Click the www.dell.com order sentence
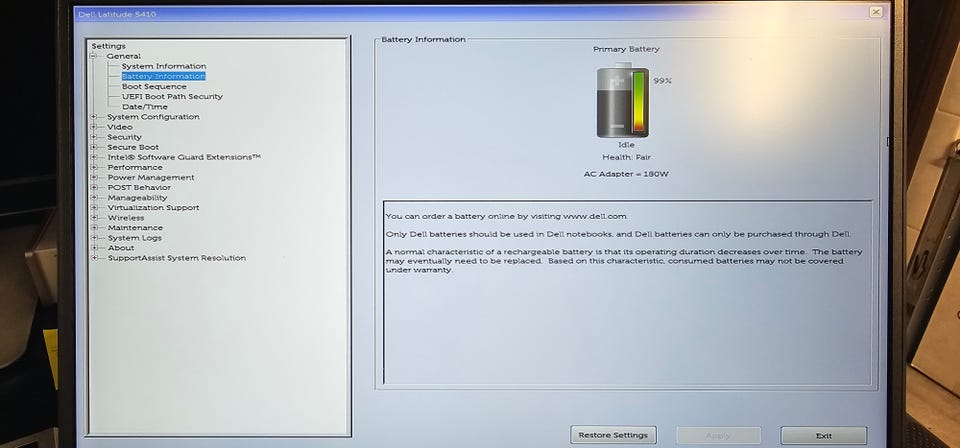Viewport: 960px width, 448px height. tap(506, 217)
